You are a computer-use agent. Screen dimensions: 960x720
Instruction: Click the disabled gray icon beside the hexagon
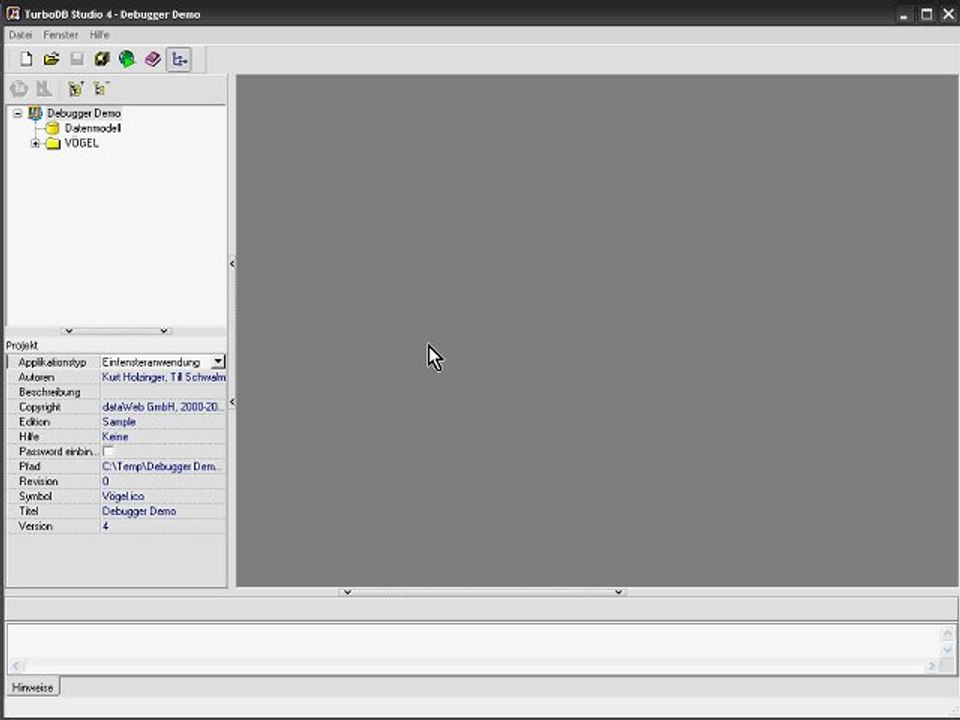(x=44, y=89)
